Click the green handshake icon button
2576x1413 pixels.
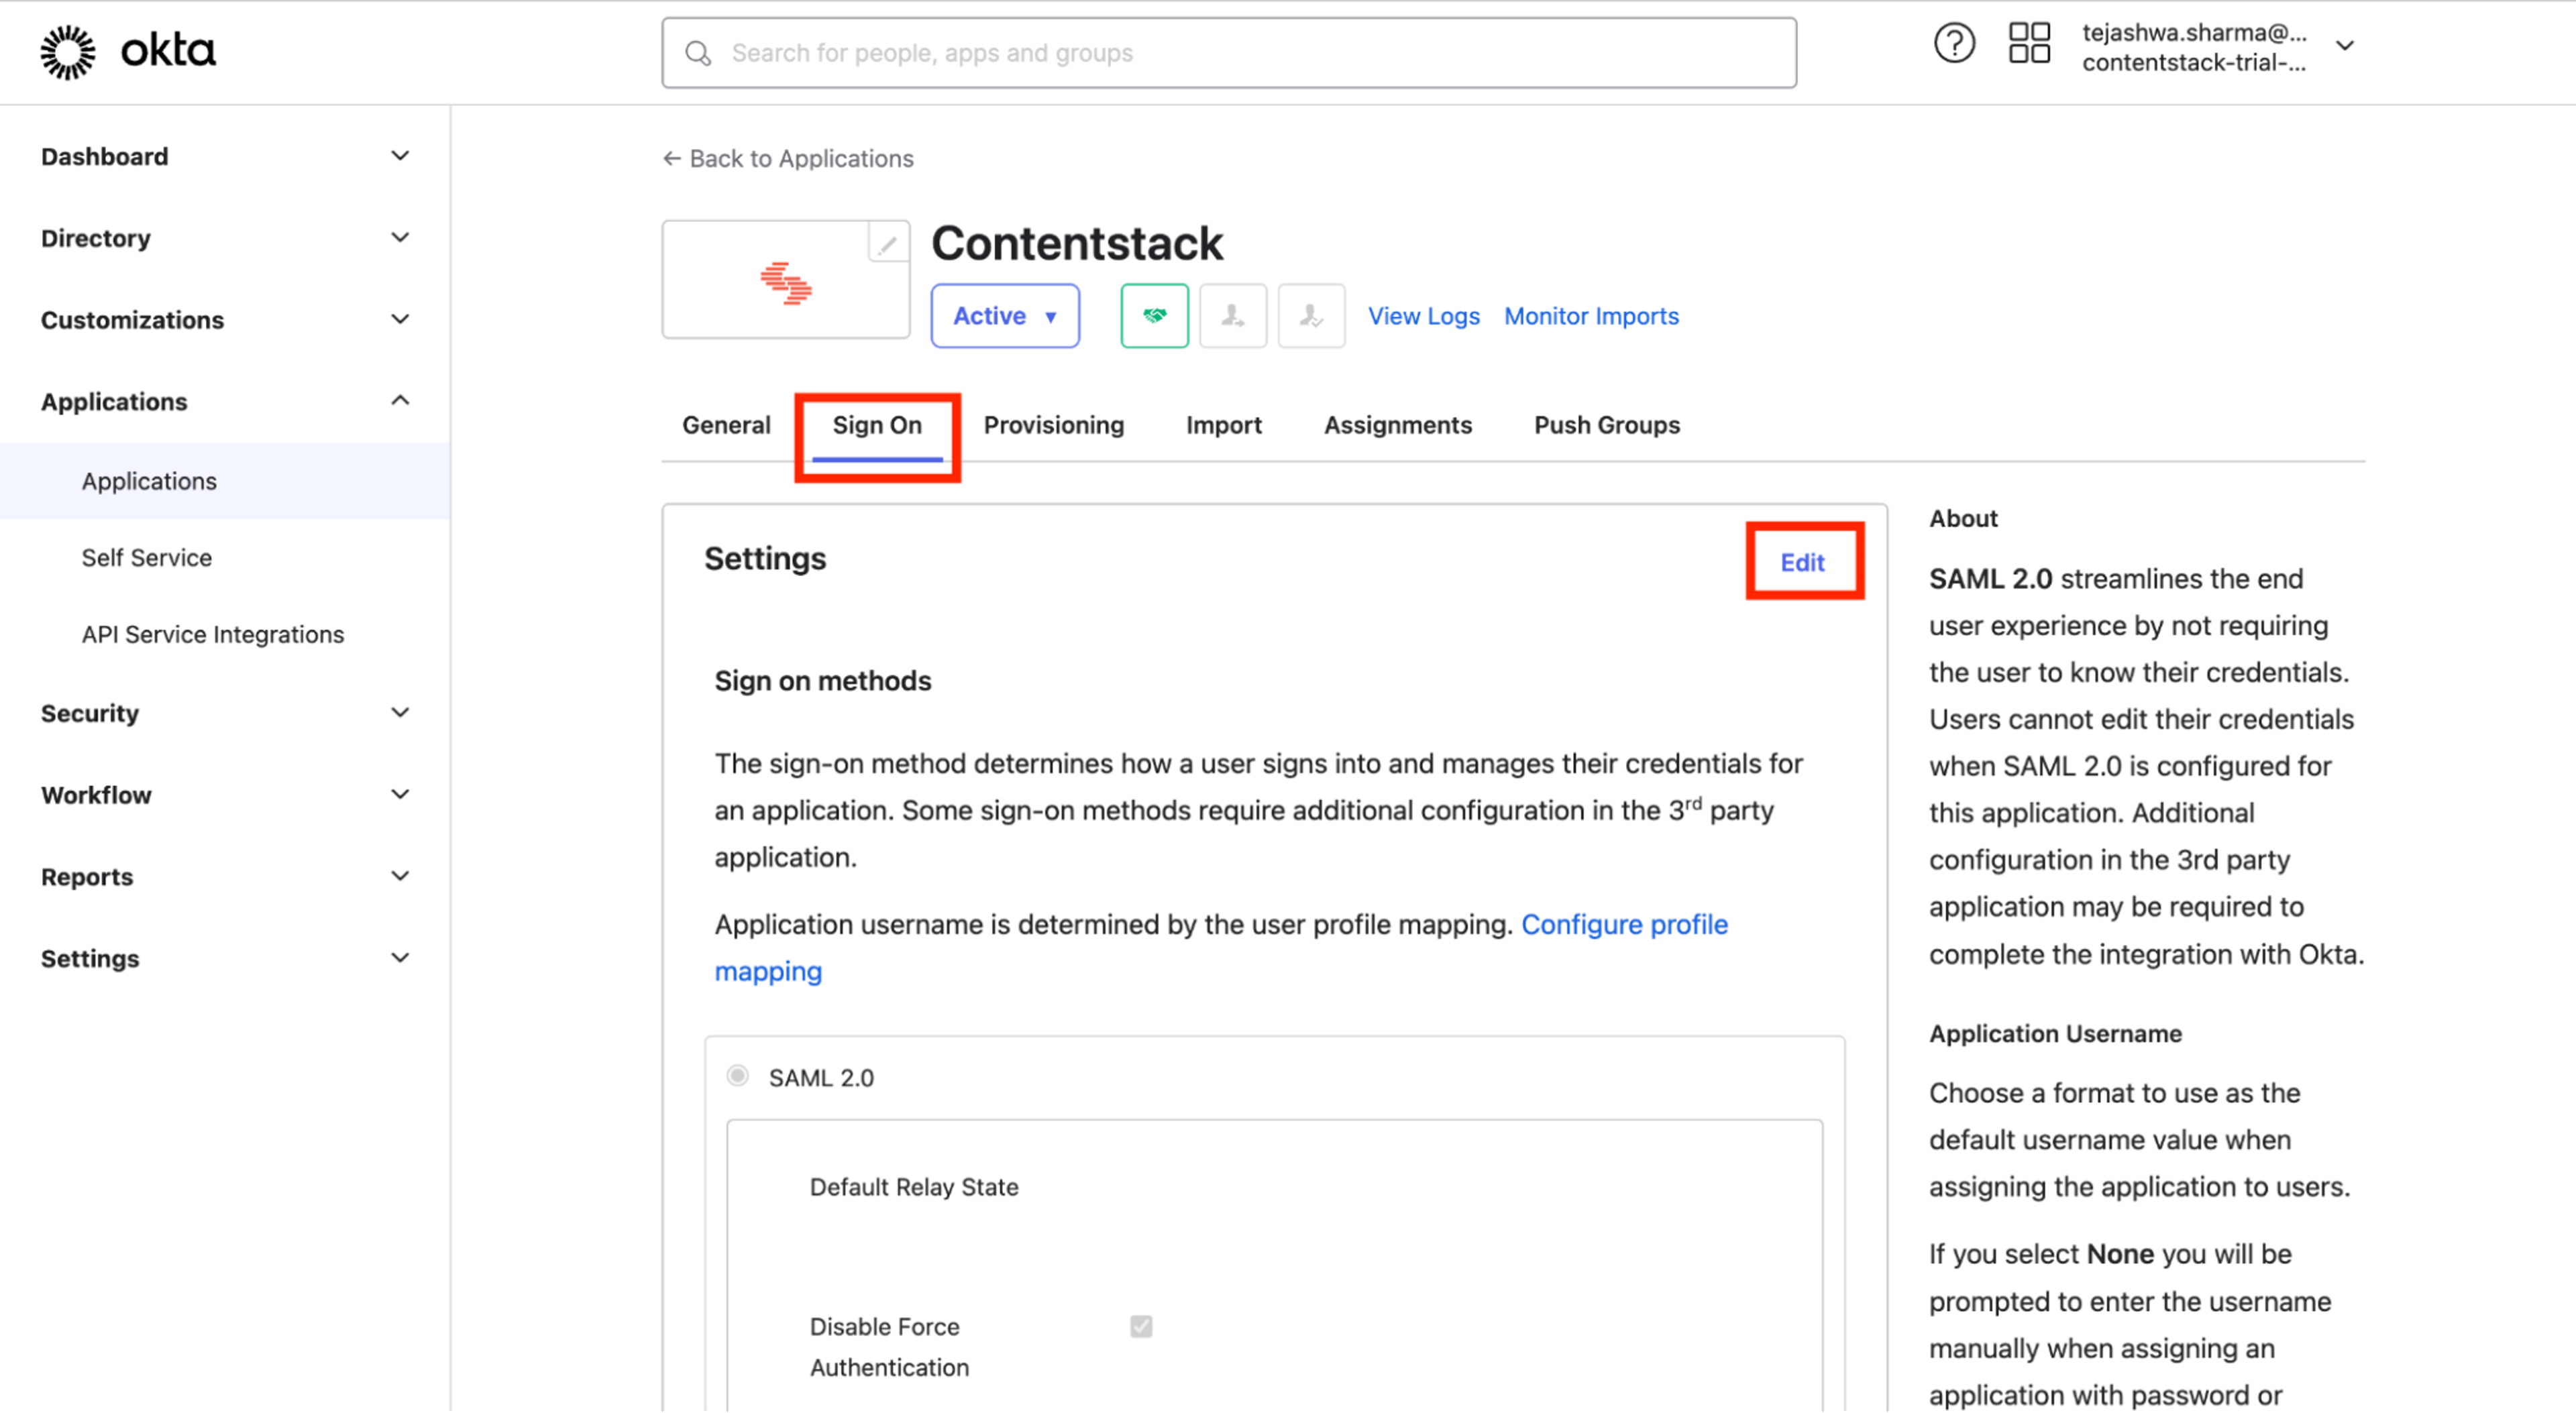coord(1154,316)
